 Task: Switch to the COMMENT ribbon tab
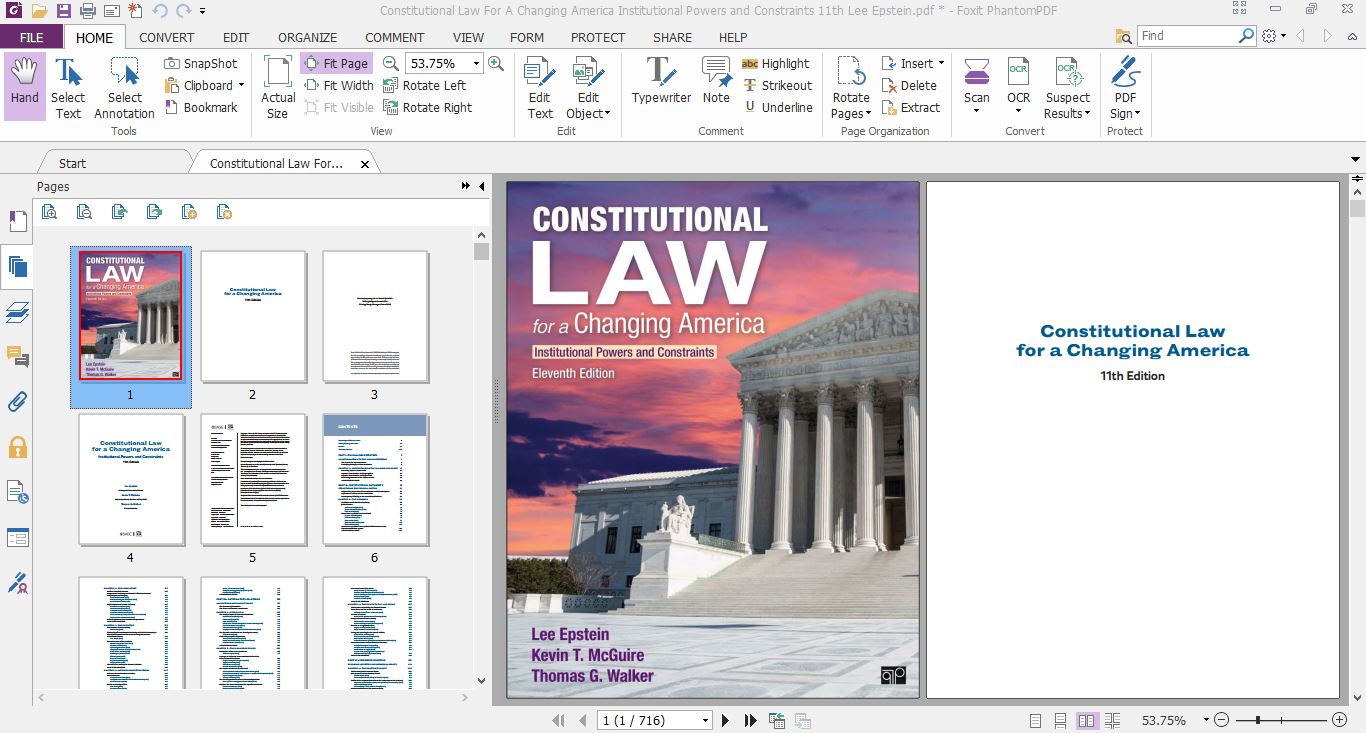(394, 37)
